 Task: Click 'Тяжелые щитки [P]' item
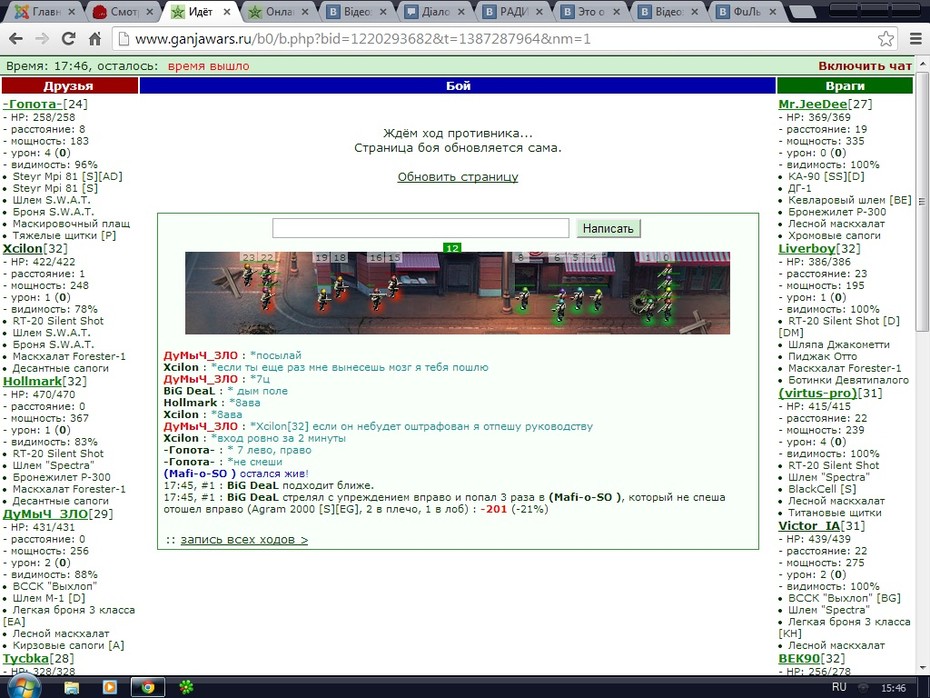point(64,236)
